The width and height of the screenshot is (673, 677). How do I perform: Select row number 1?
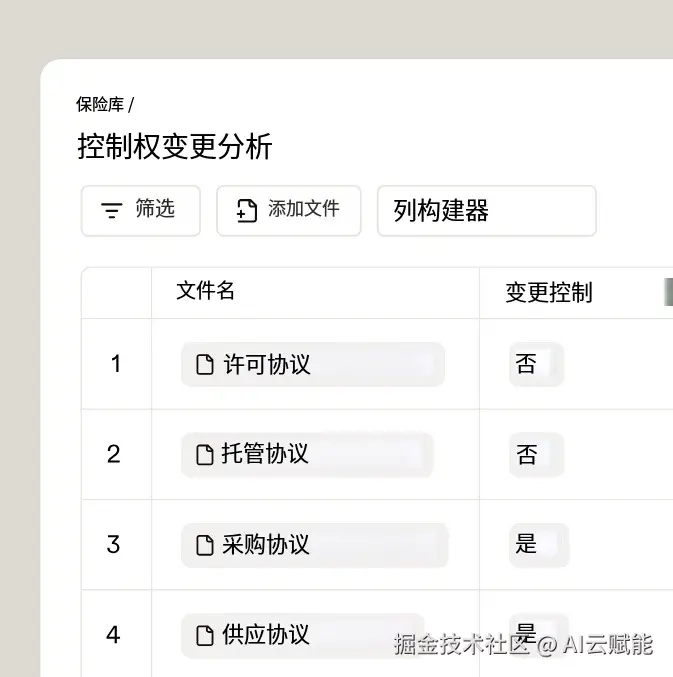click(115, 364)
